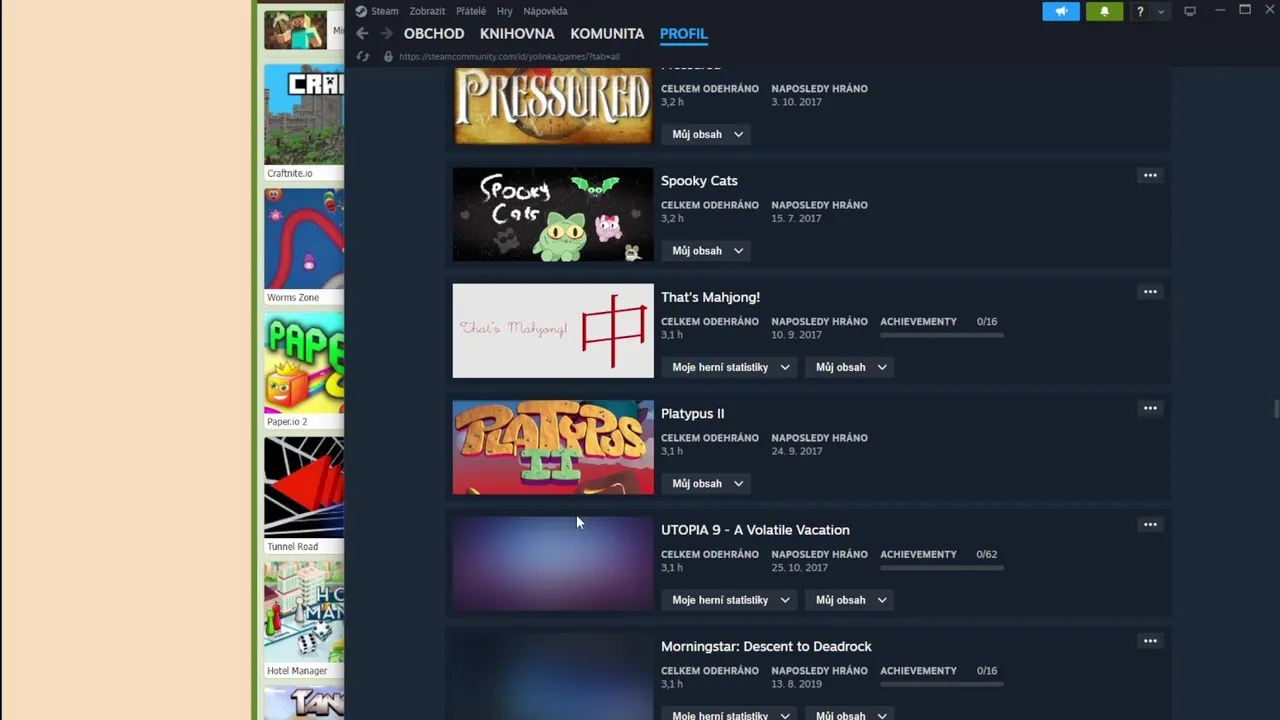Click Morningstar achievements progress bar
The image size is (1280, 720).
click(941, 684)
